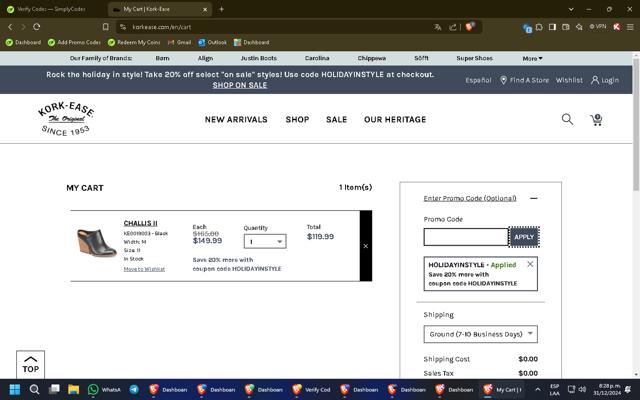Open taskbar search magnifier

tap(34, 389)
